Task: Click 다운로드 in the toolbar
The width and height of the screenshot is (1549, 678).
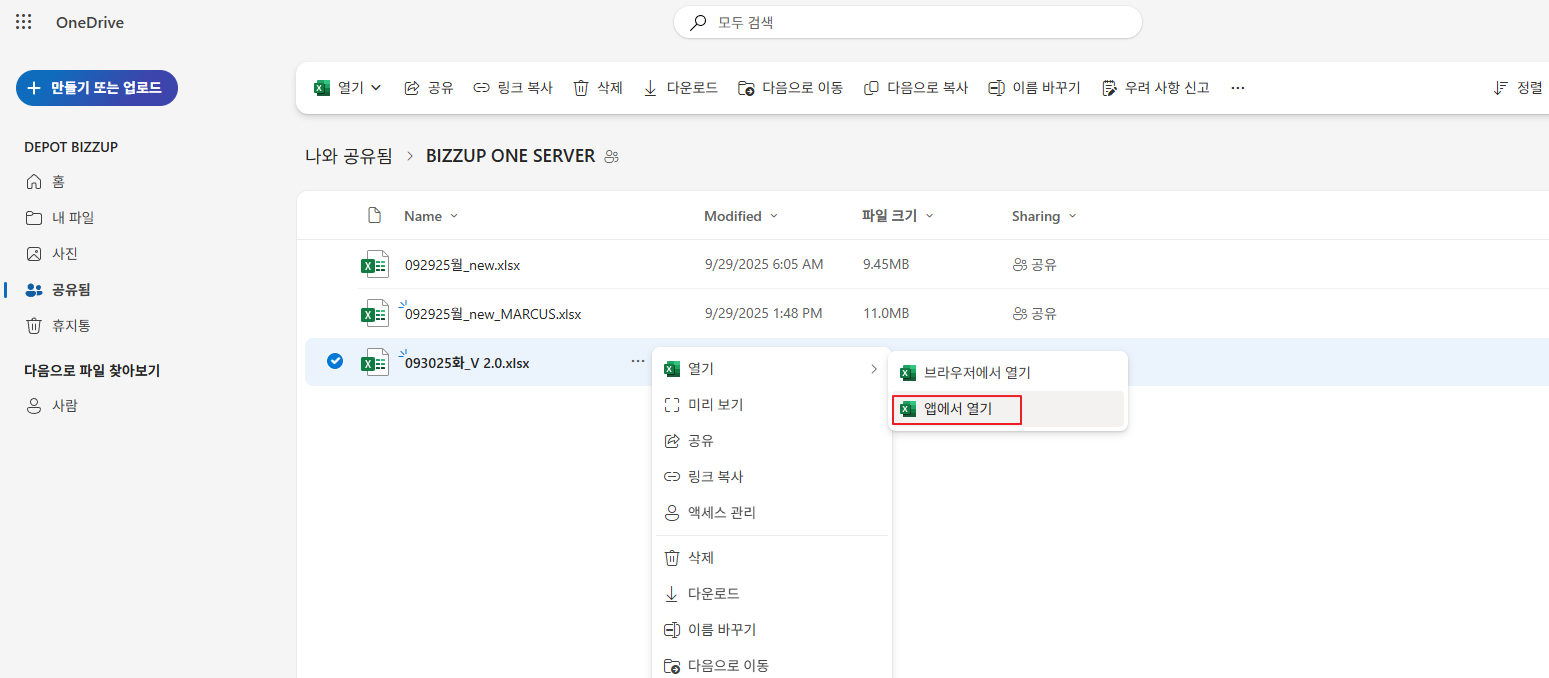Action: (x=680, y=88)
